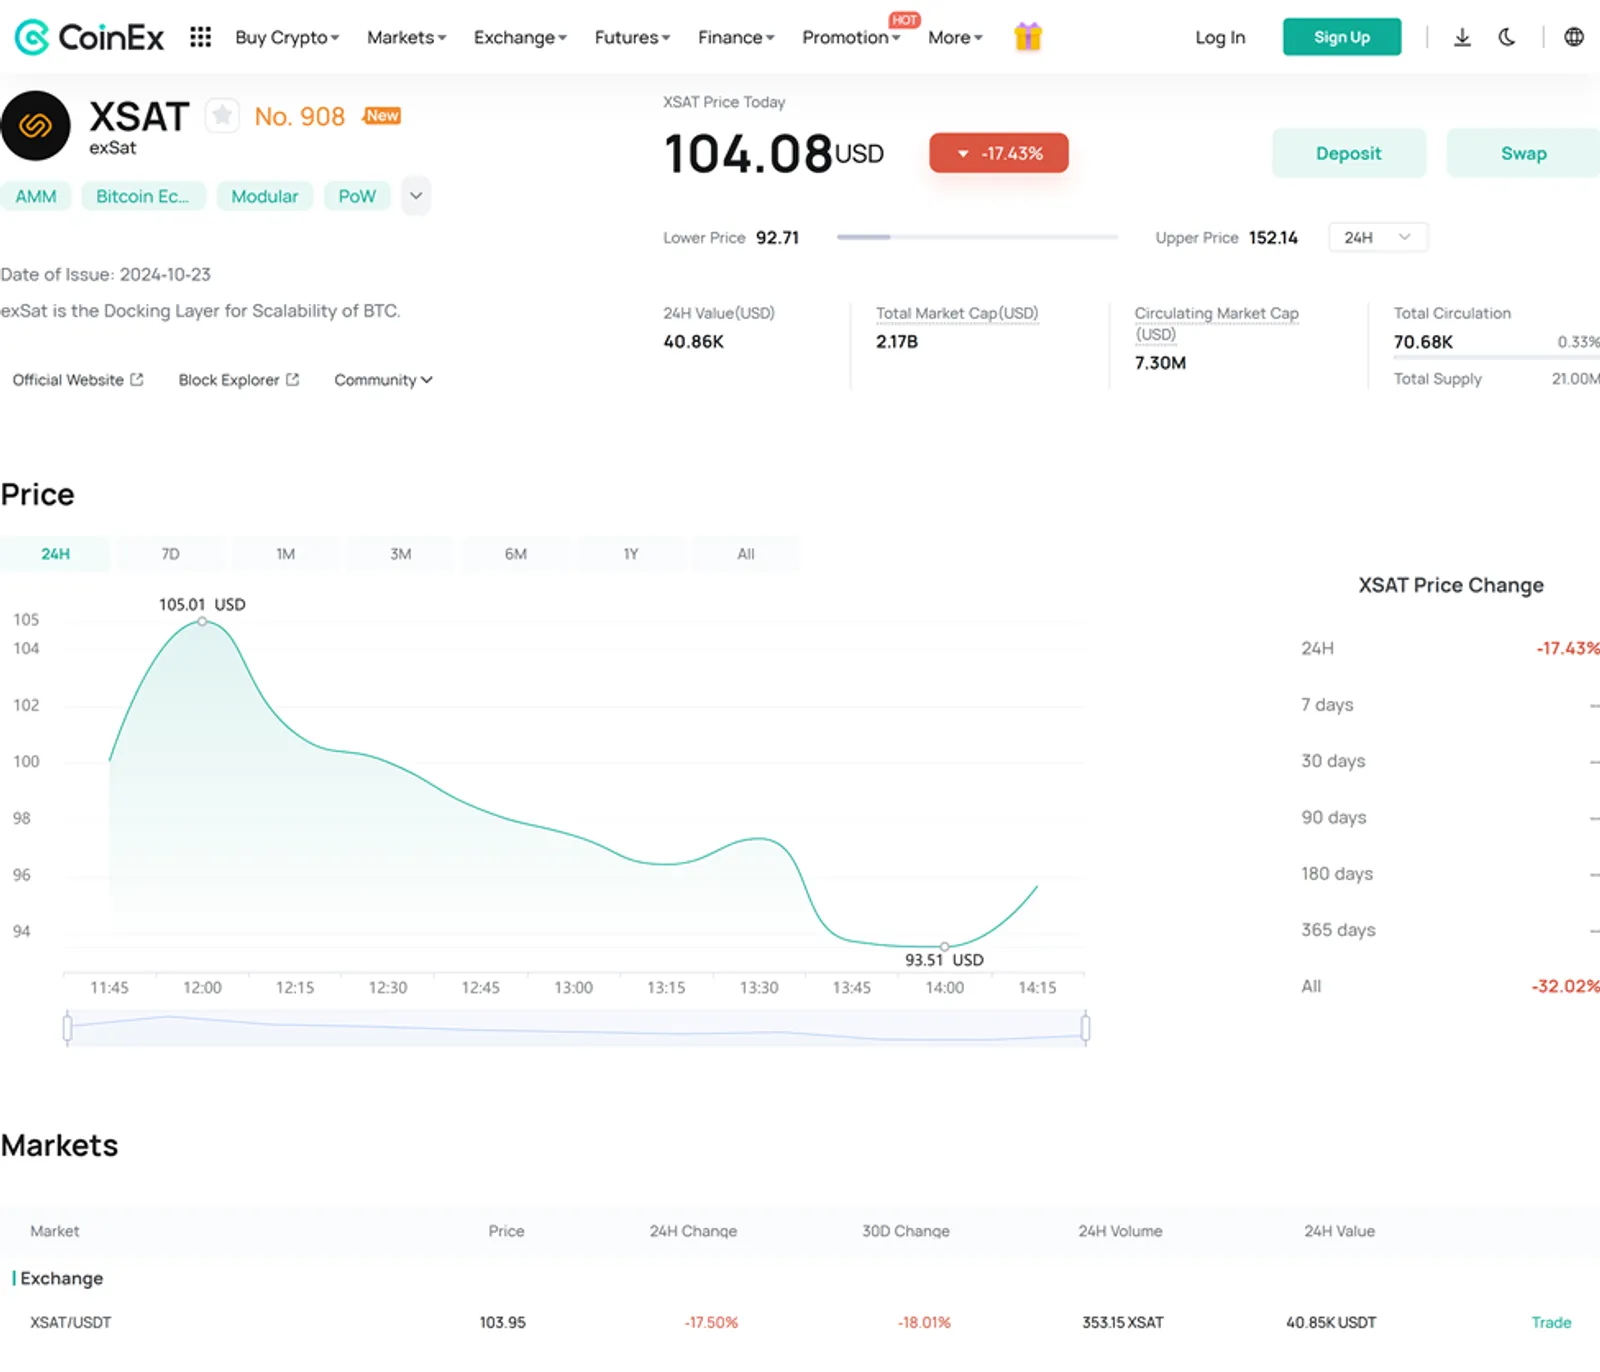
Task: Click the All -32.02% price change row
Action: (1450, 986)
